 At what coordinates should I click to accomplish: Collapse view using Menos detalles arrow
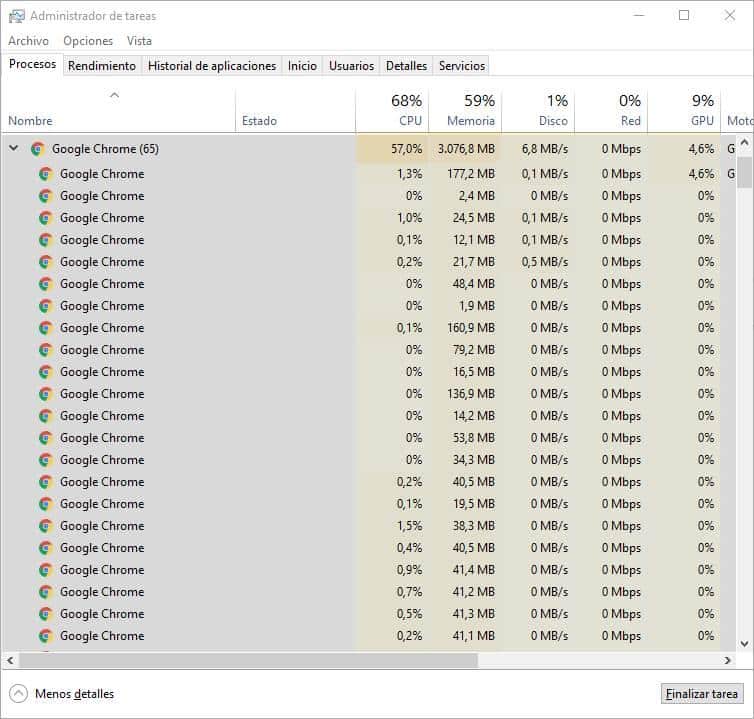18,694
